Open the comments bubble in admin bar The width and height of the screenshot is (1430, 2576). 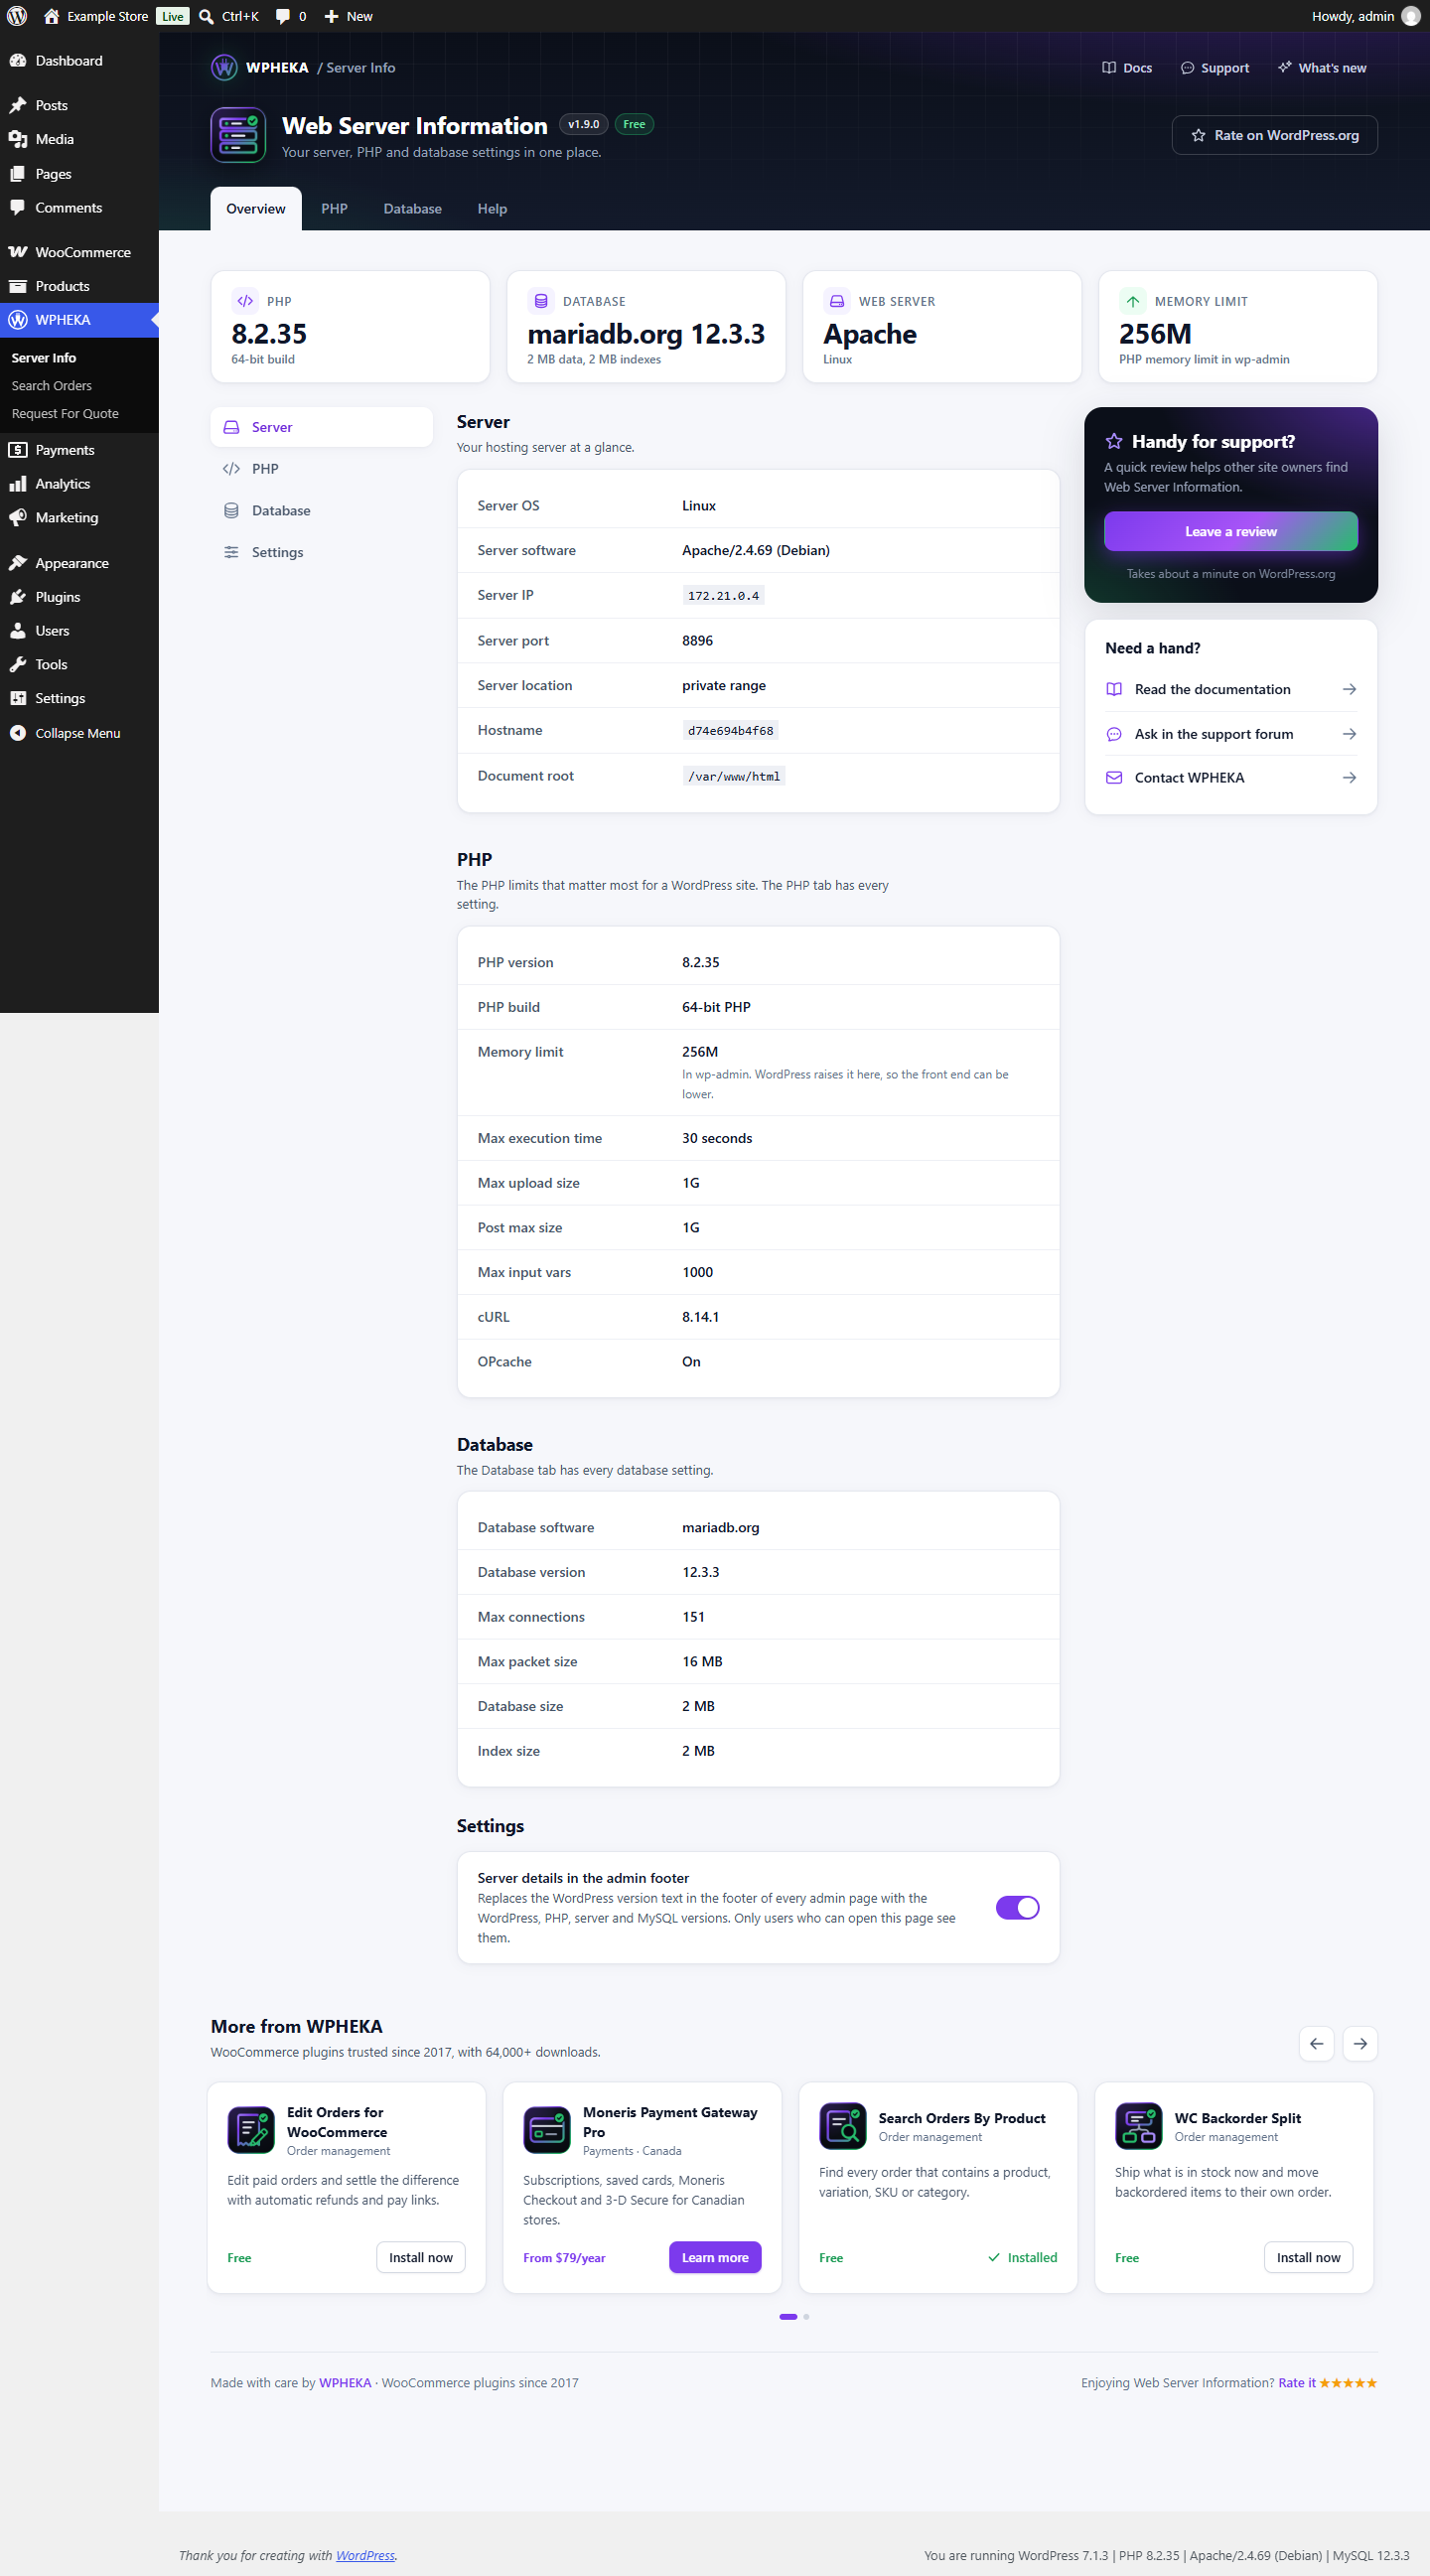coord(291,16)
